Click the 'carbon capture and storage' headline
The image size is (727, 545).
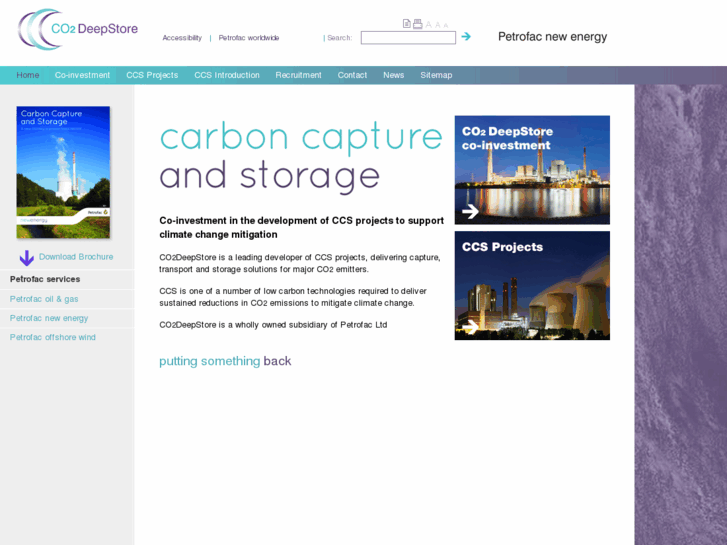[301, 157]
